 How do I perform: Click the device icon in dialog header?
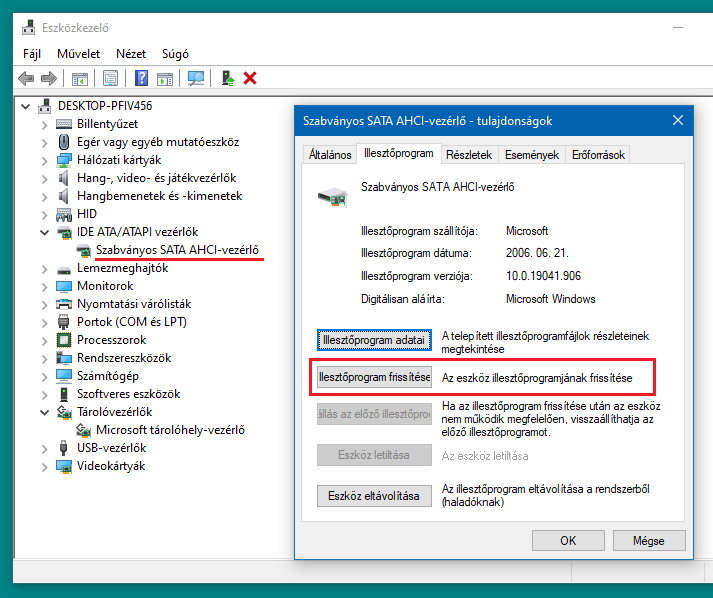tap(332, 197)
